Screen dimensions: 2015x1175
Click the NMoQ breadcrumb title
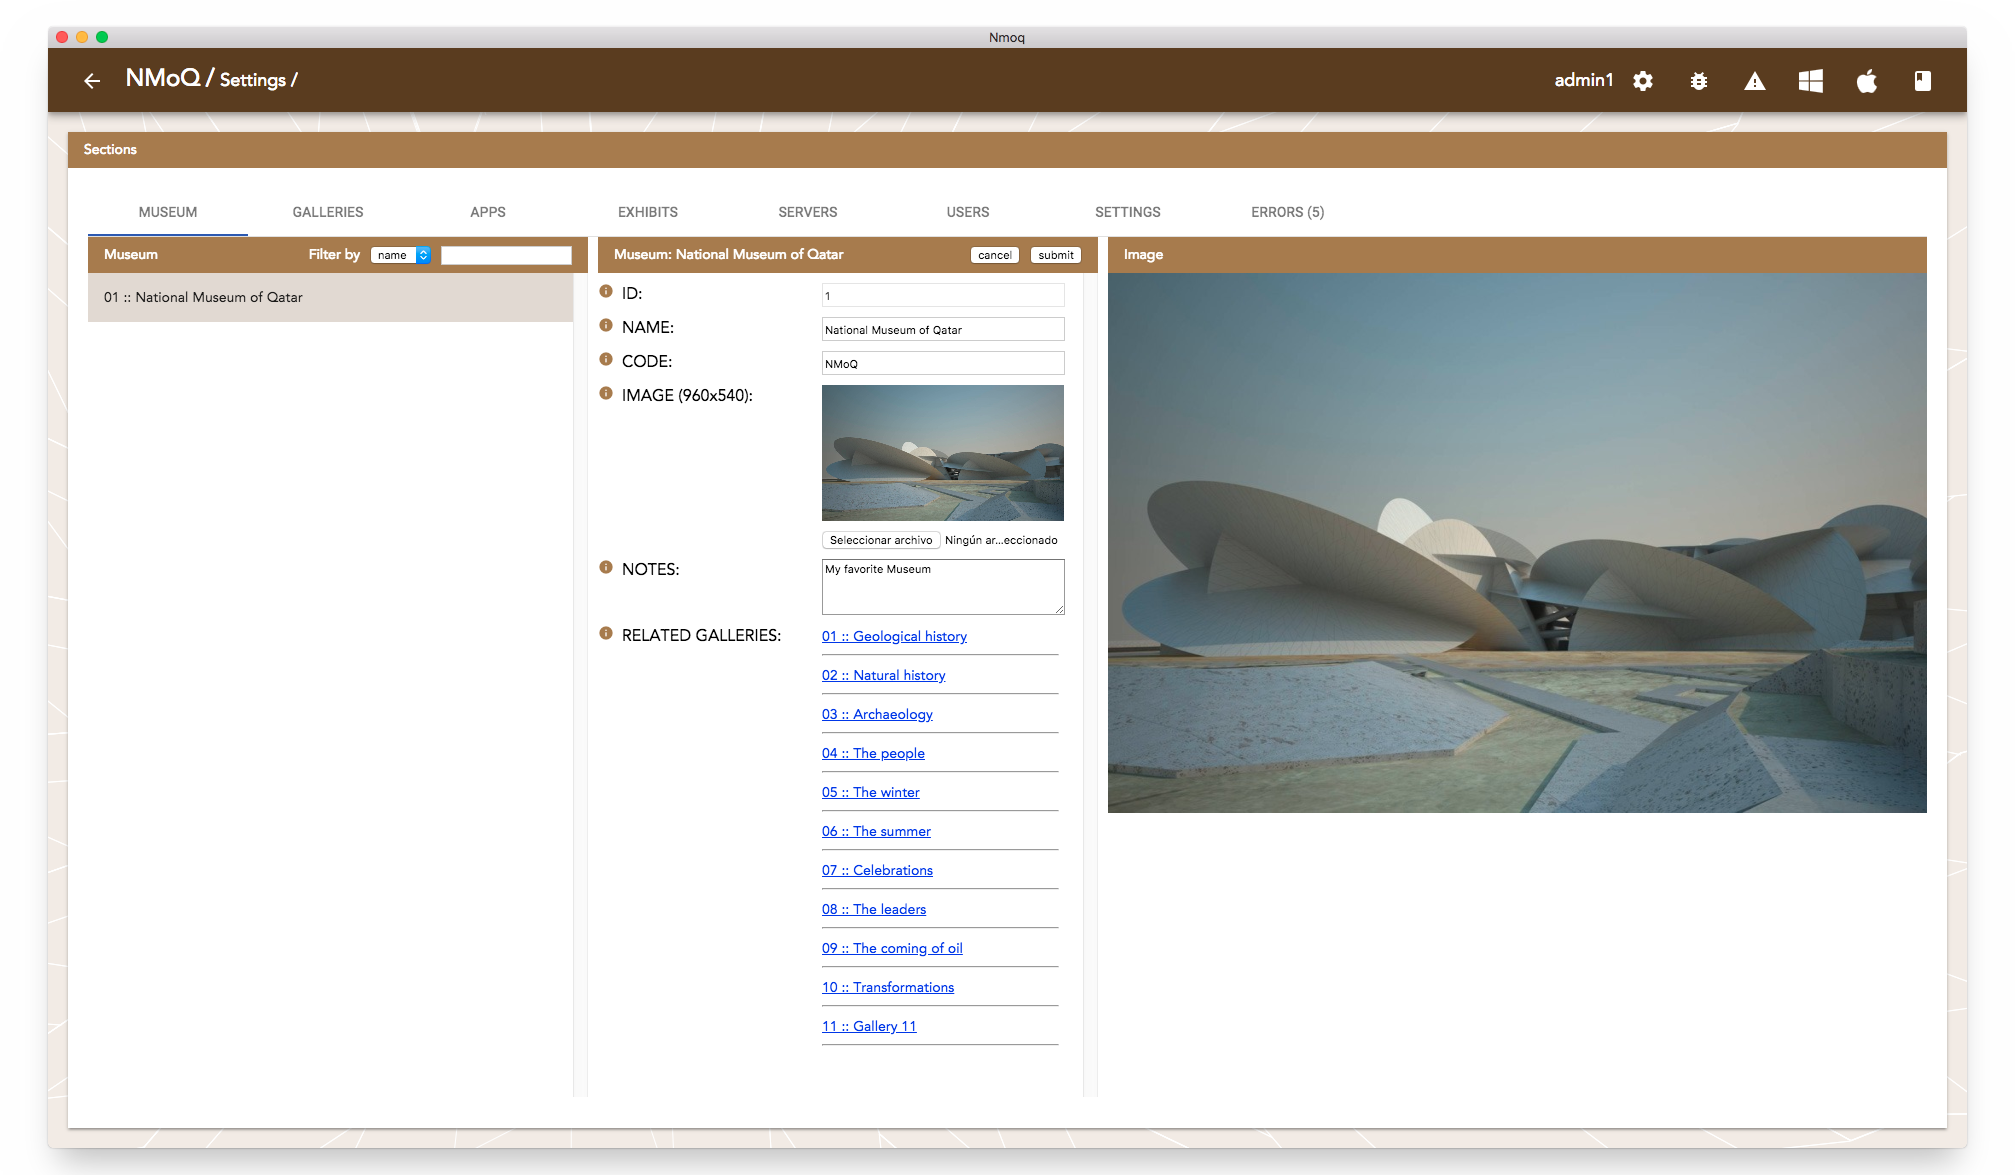point(163,78)
